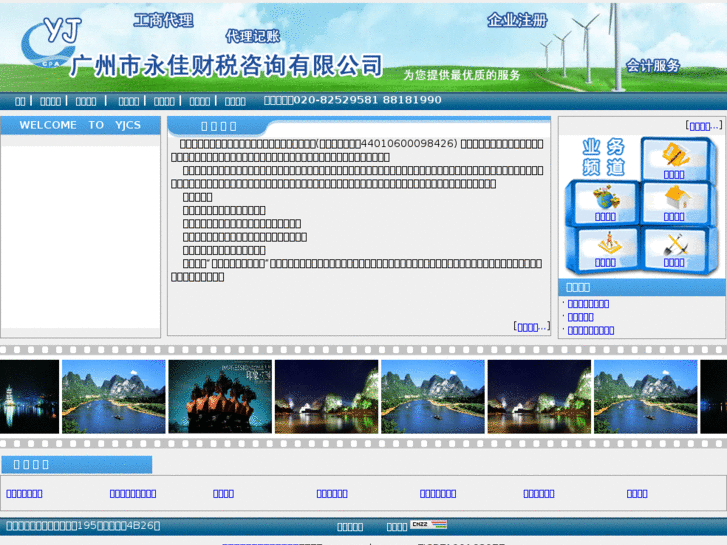The width and height of the screenshot is (727, 545).
Task: Click the 业务频道 title graphic
Action: [x=603, y=157]
